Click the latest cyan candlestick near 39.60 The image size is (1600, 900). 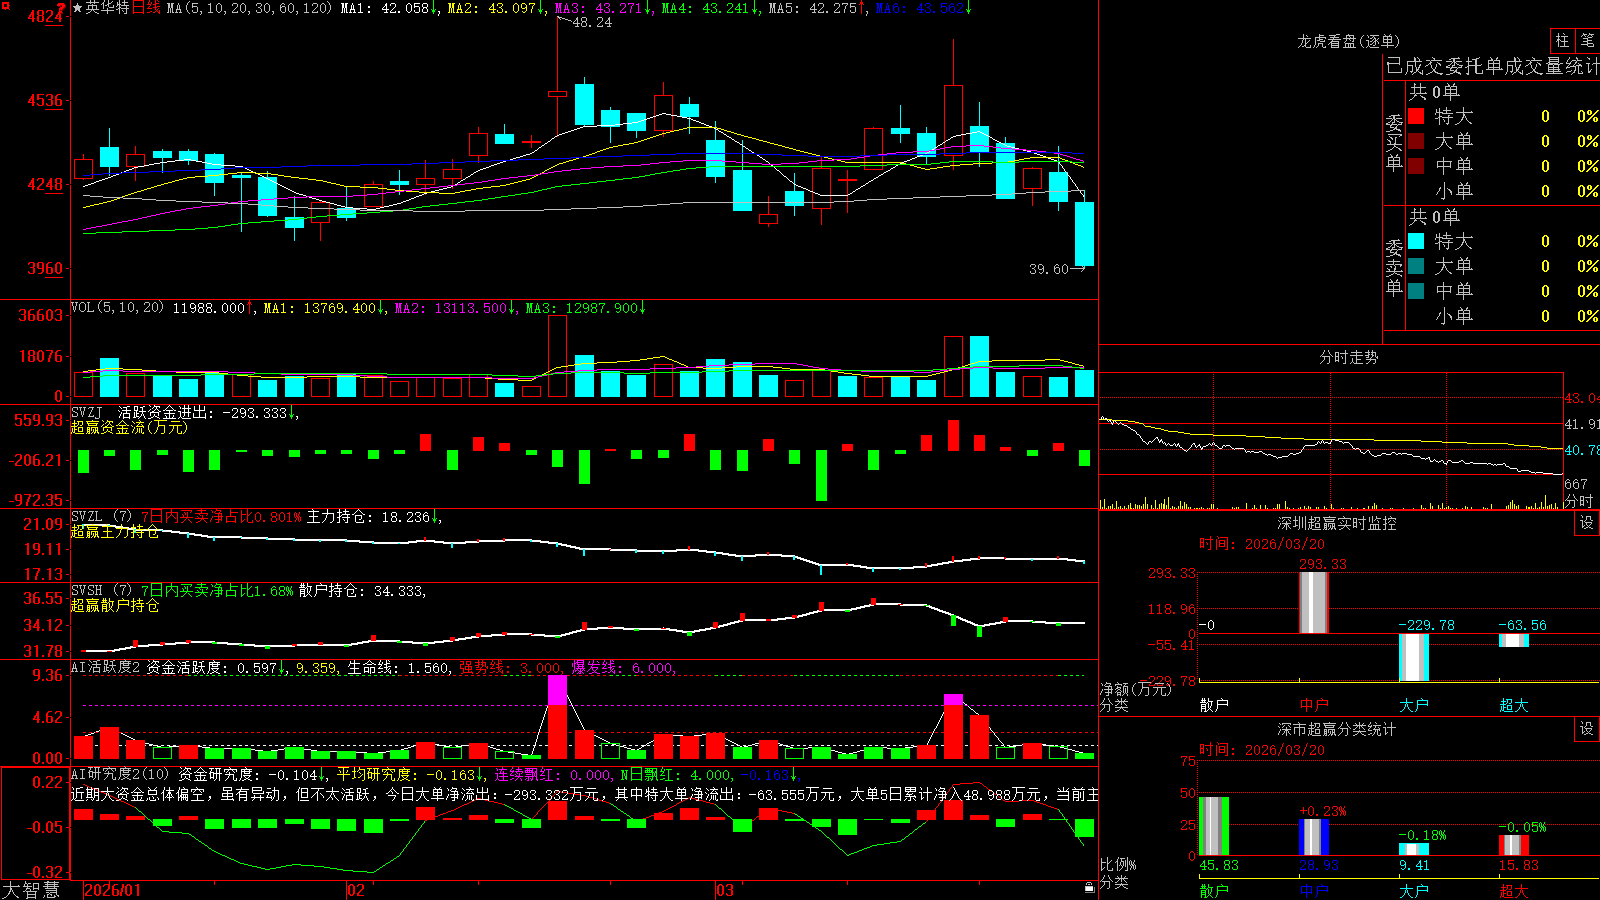[1084, 234]
